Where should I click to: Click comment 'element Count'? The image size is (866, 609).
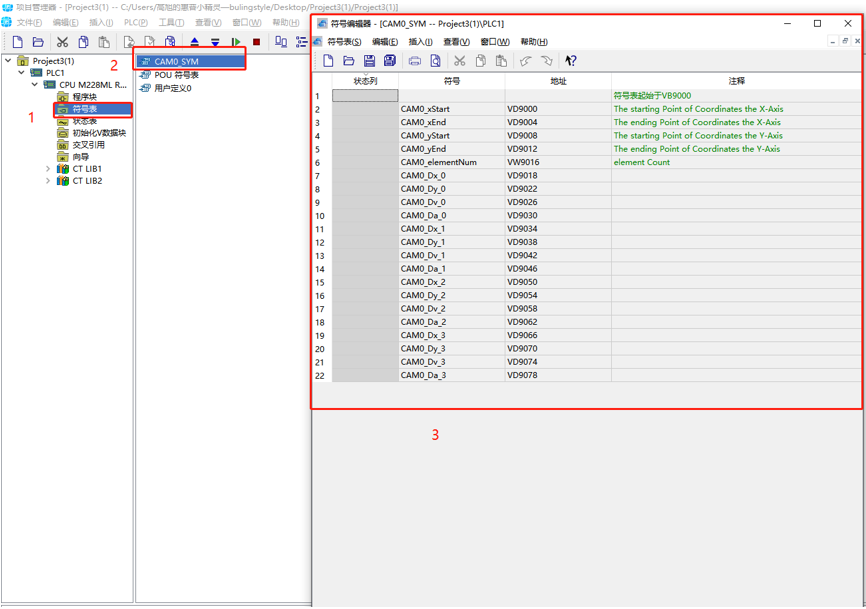coord(642,162)
